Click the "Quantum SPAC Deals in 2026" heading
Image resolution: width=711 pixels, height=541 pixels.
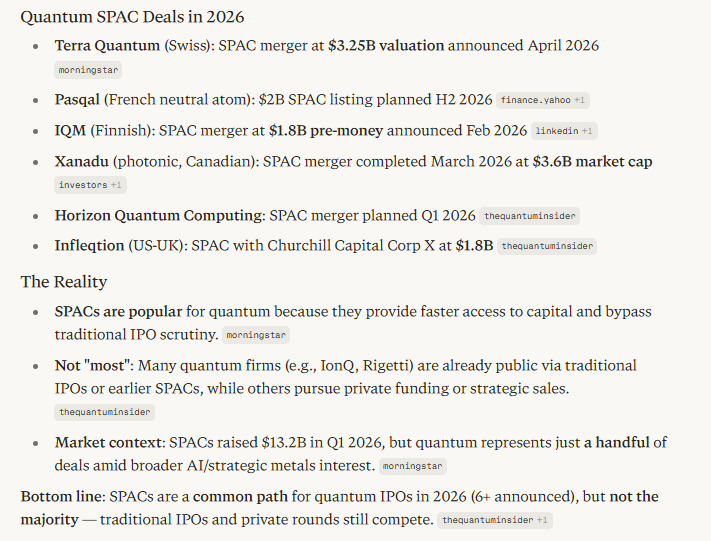coord(132,17)
